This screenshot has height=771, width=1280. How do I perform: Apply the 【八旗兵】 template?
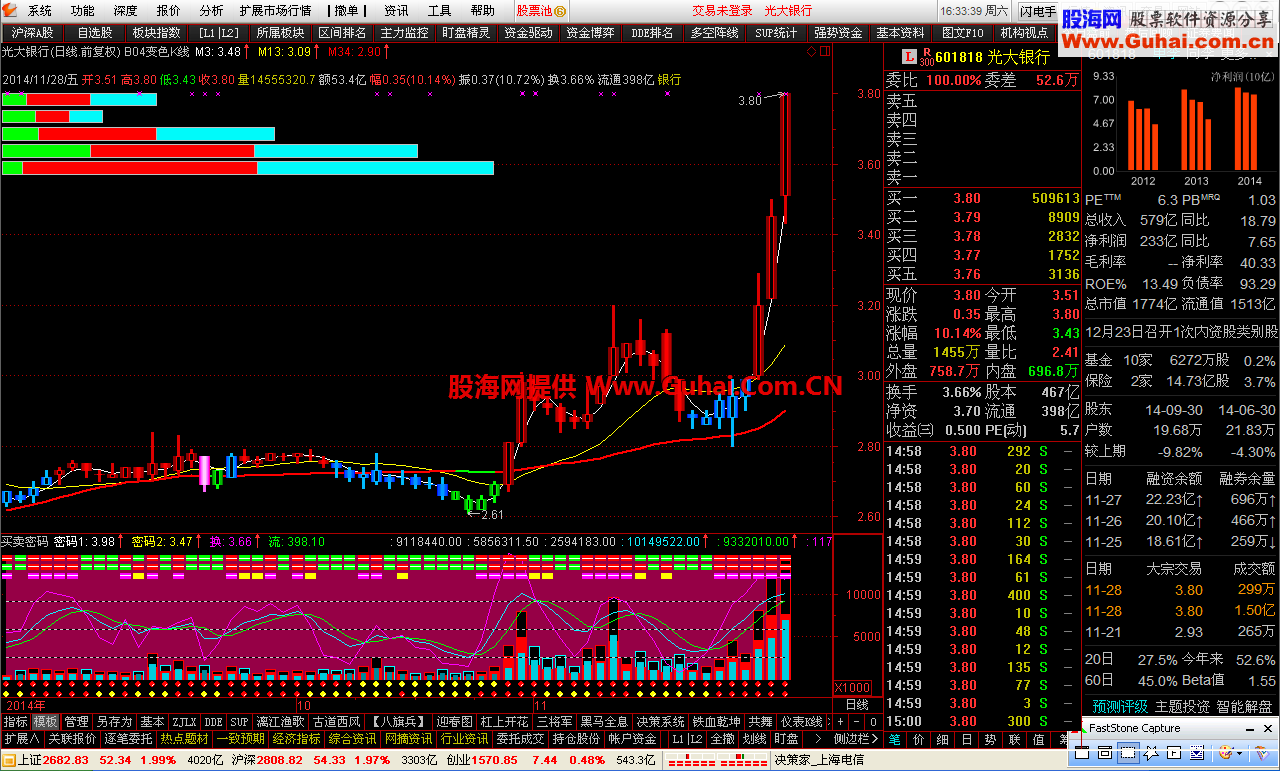[399, 721]
